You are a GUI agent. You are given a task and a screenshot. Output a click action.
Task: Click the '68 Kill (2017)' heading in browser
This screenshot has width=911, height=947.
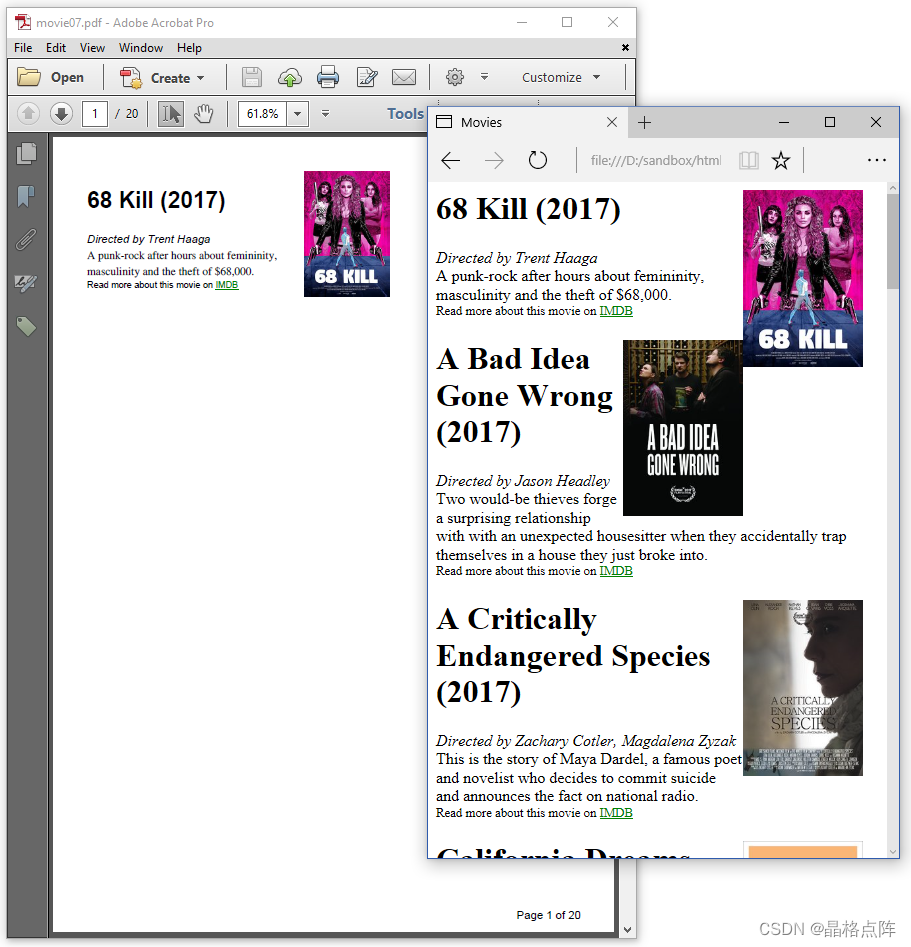[529, 210]
